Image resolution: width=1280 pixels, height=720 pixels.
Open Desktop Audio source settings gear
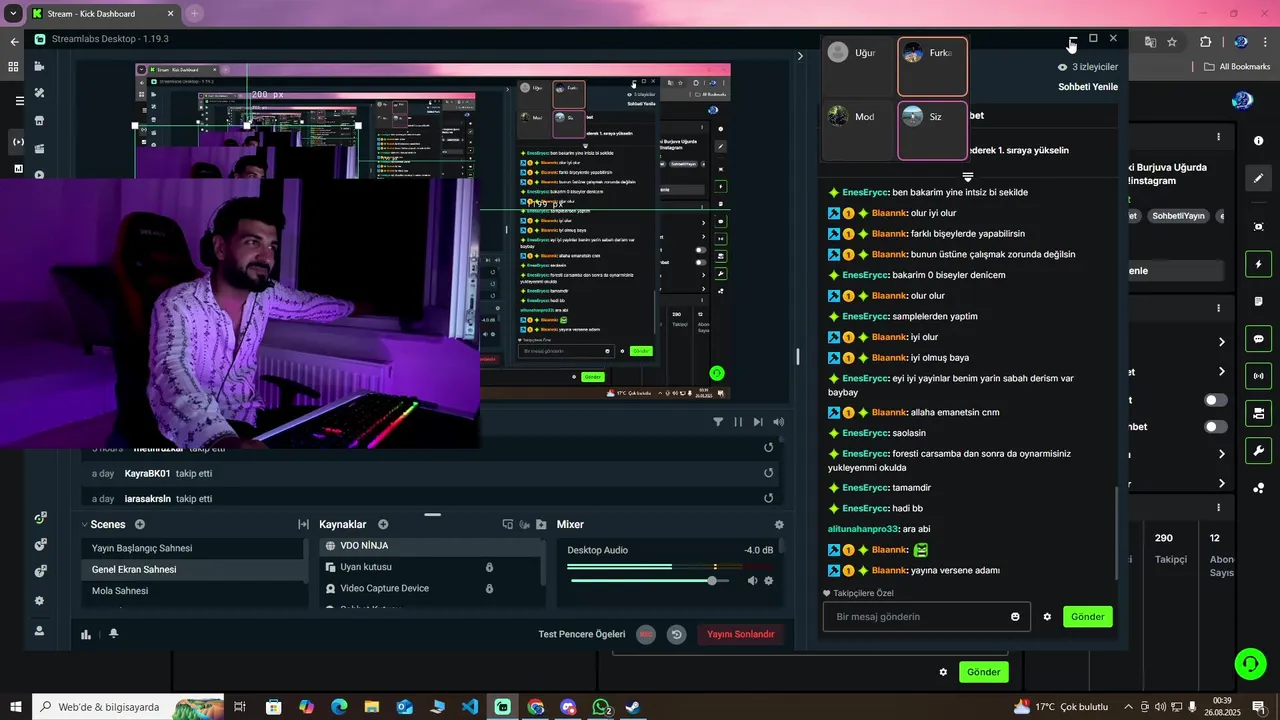pyautogui.click(x=769, y=581)
